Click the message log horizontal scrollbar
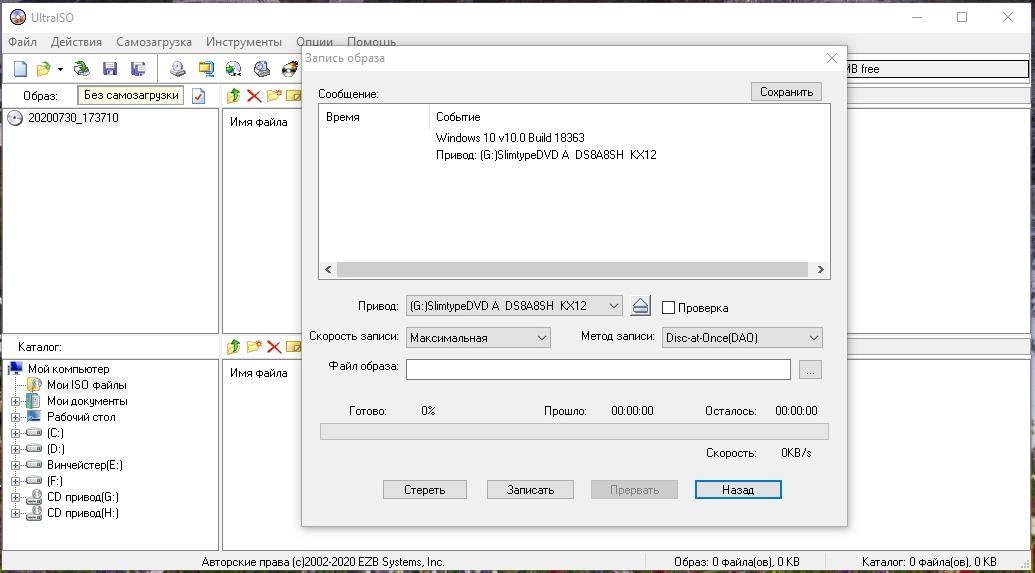 pyautogui.click(x=572, y=269)
